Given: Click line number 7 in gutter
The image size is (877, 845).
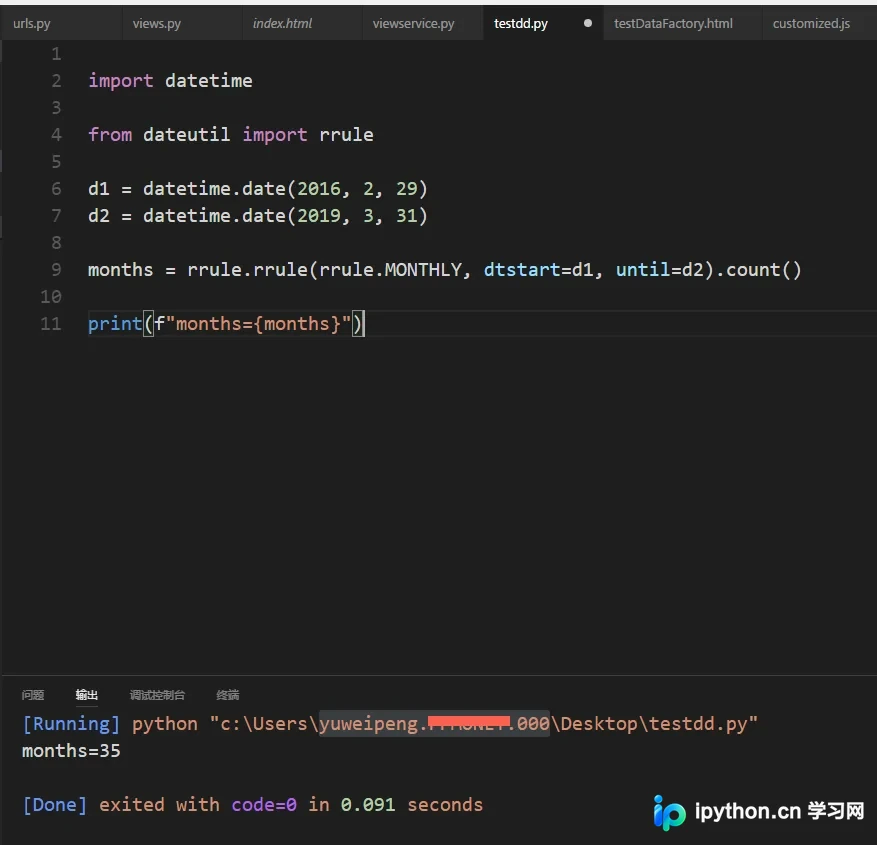Looking at the screenshot, I should [56, 216].
